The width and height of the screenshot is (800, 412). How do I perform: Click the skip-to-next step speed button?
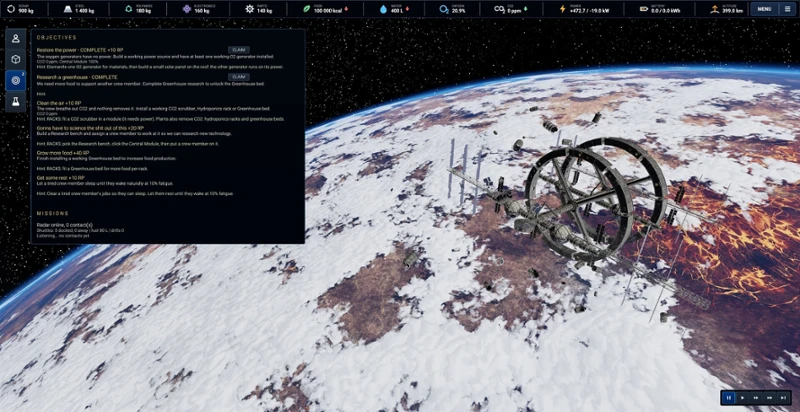[783, 397]
